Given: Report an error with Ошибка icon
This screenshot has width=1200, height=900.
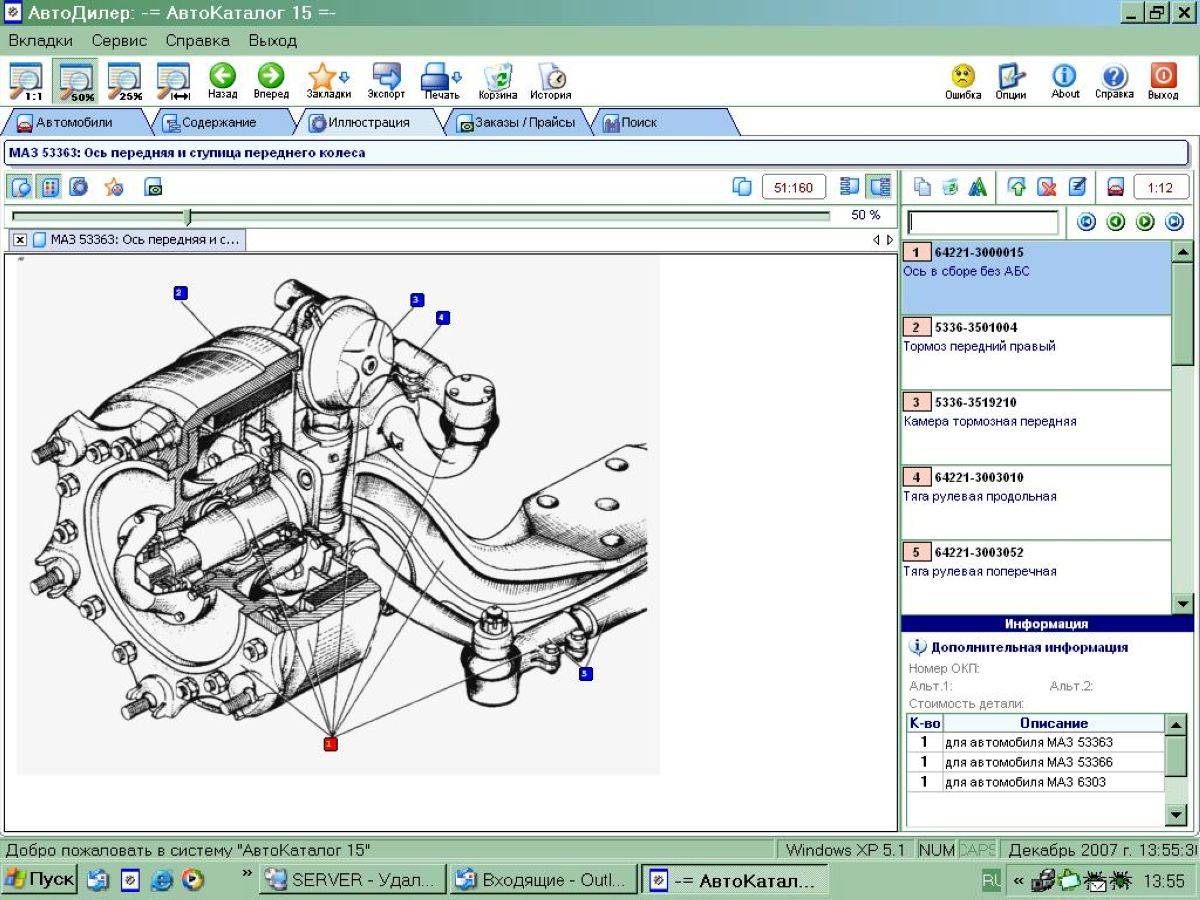Looking at the screenshot, I should point(963,81).
